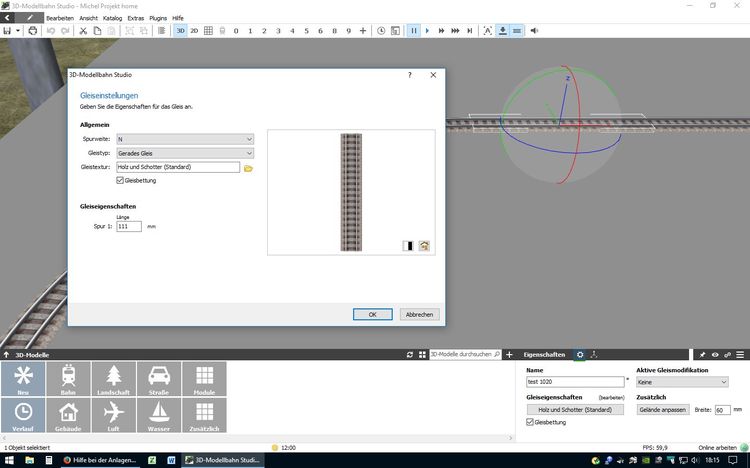Expand the Aktive Gleismodifikation dropdown
Screen dimensions: 750x468
coord(682,382)
